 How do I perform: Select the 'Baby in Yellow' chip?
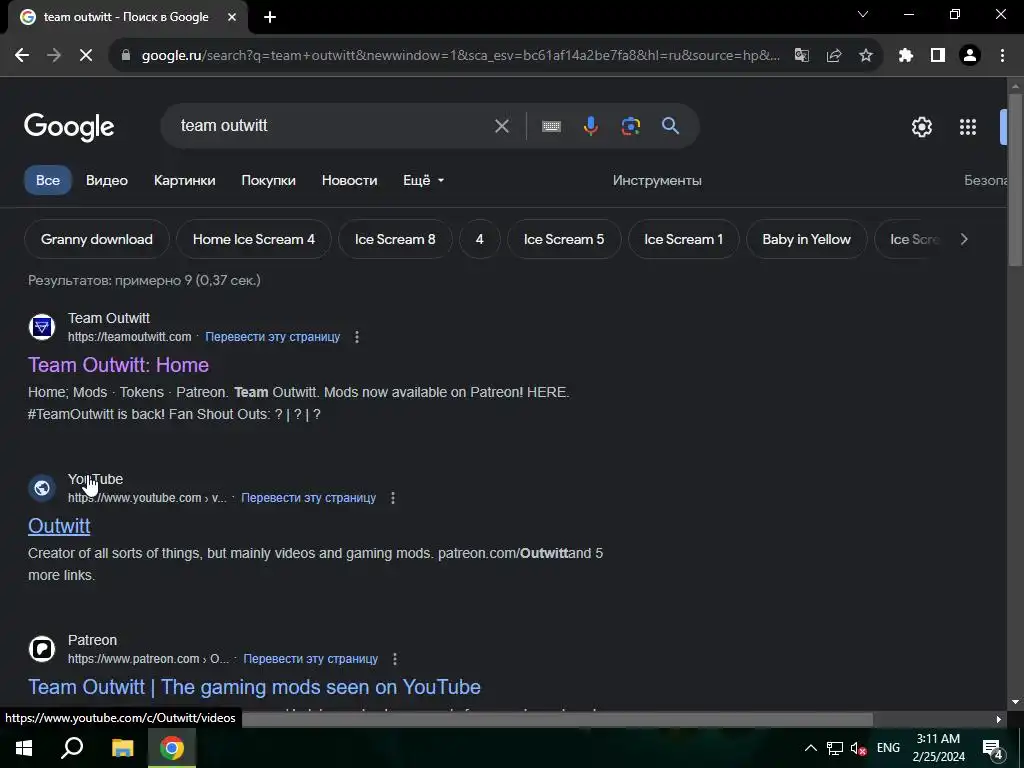(806, 240)
